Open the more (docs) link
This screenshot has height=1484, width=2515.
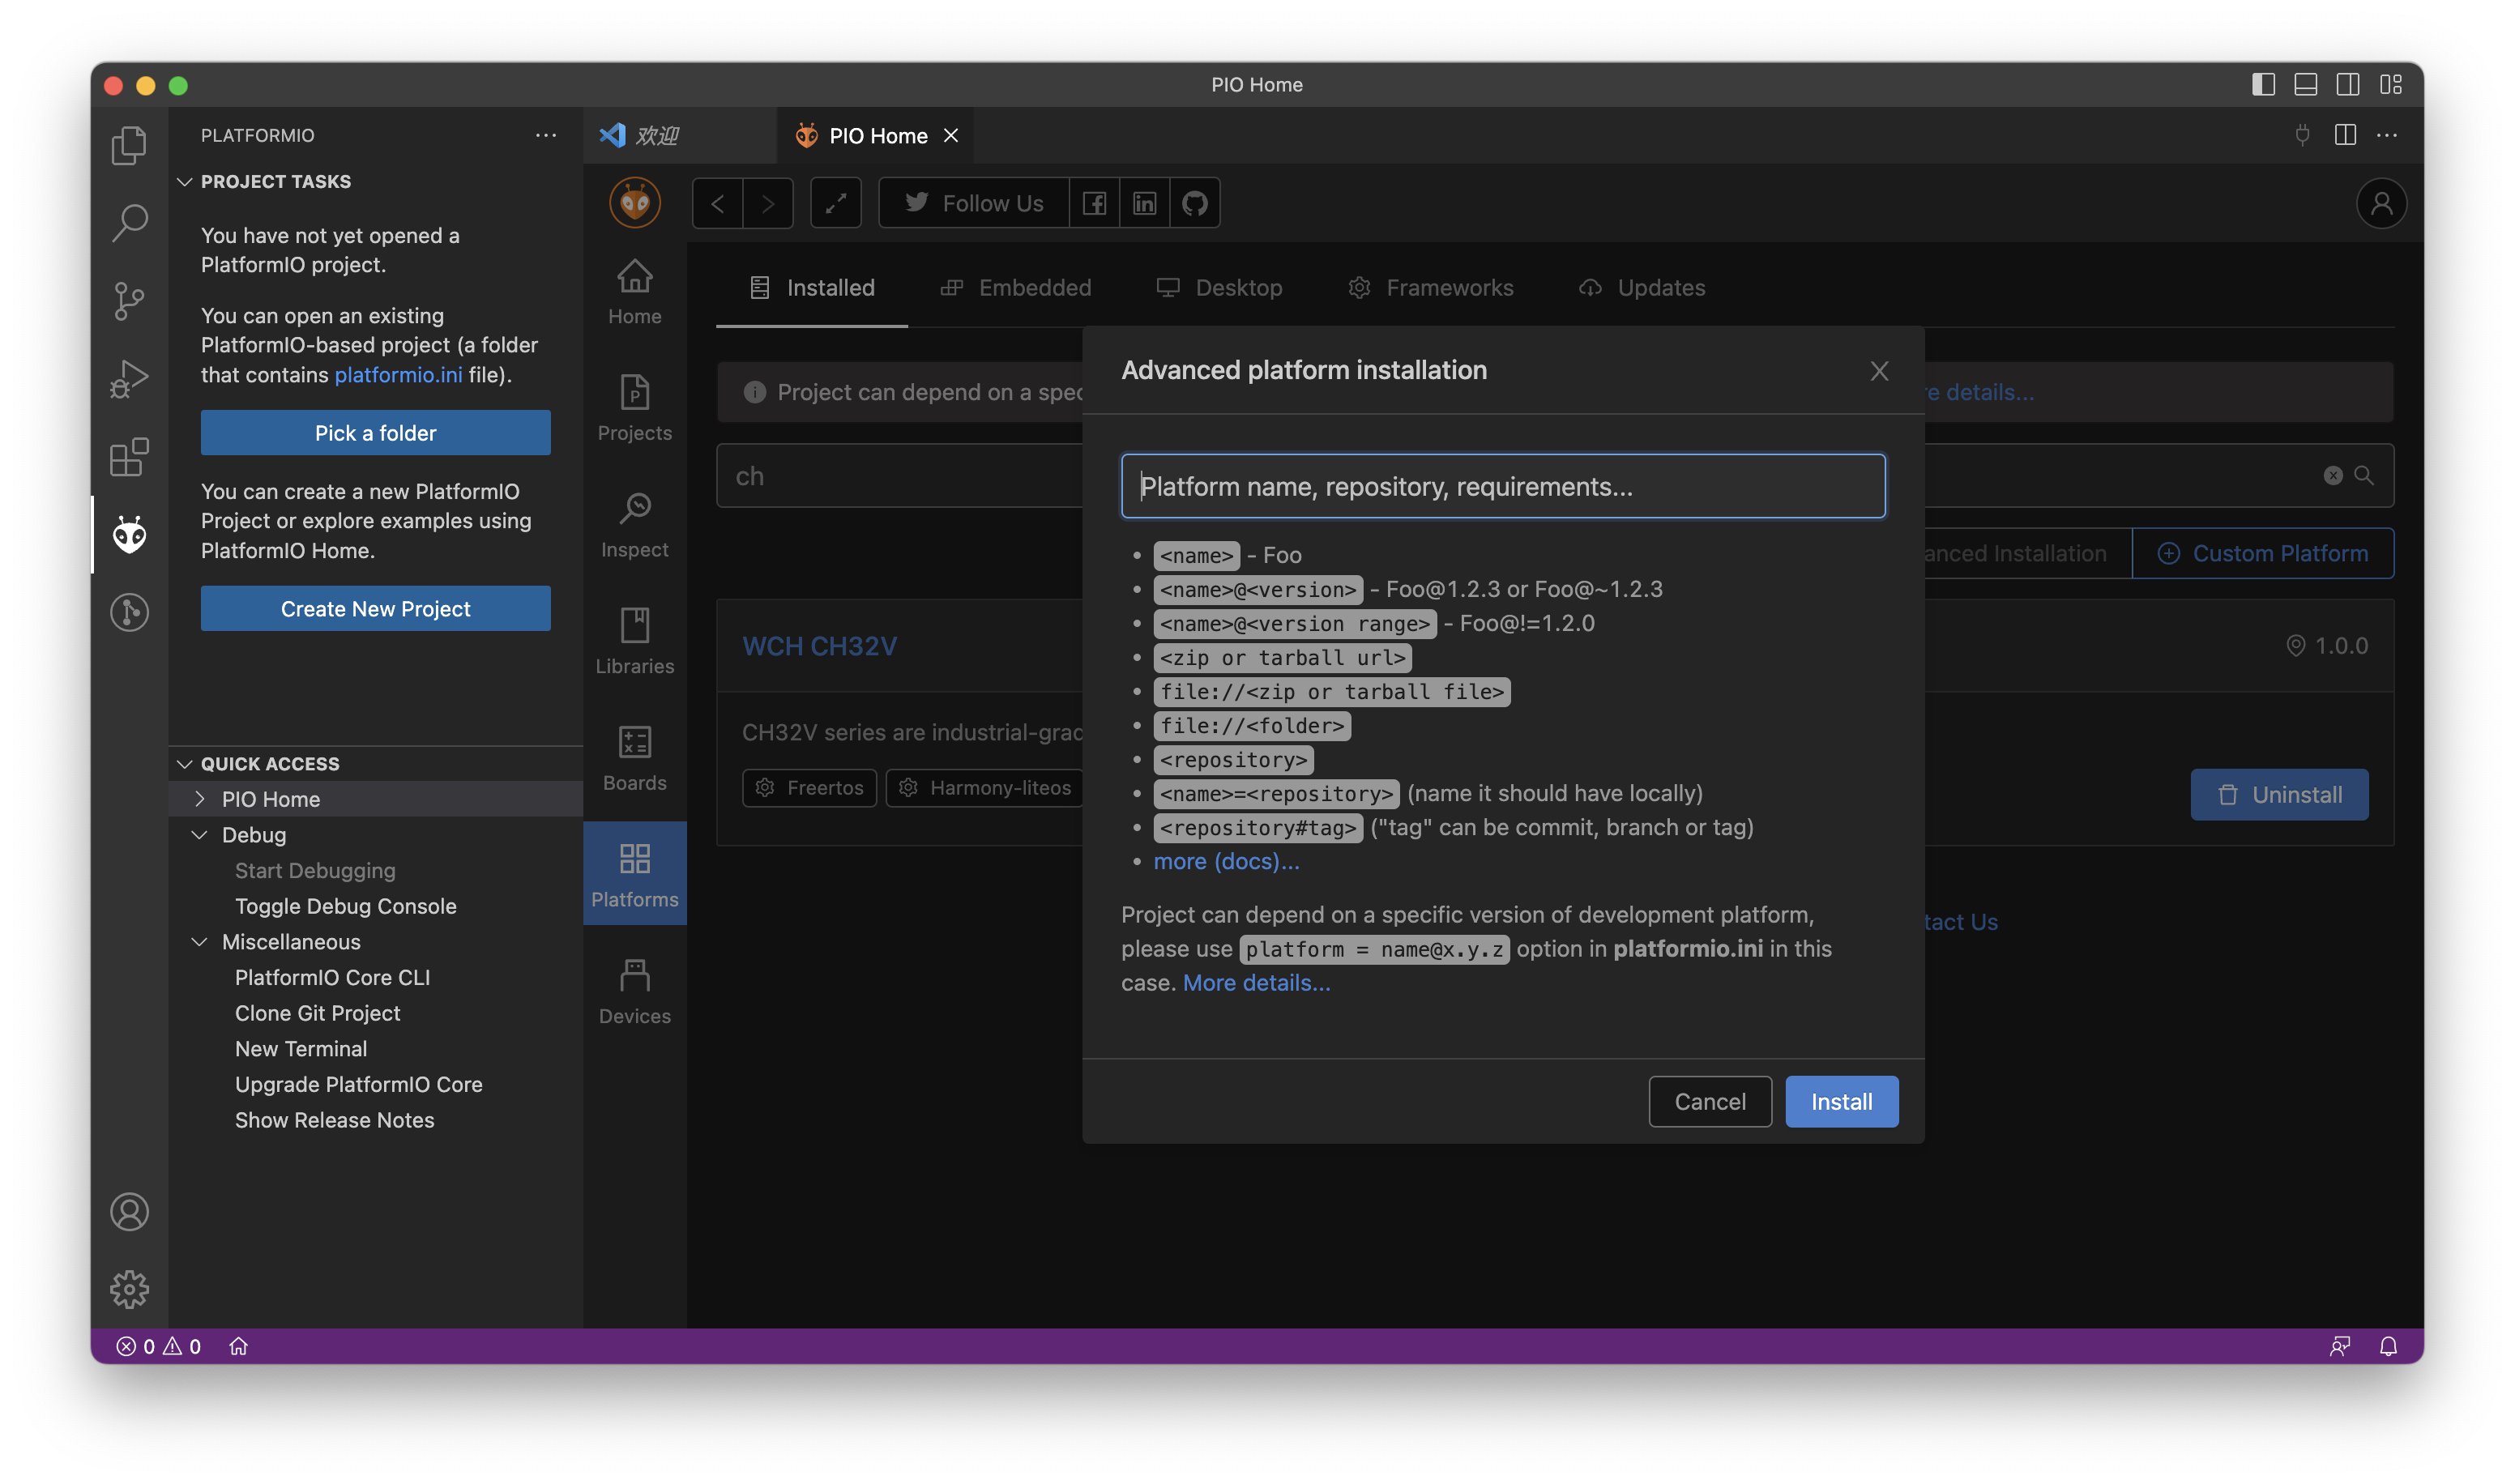tap(1225, 860)
